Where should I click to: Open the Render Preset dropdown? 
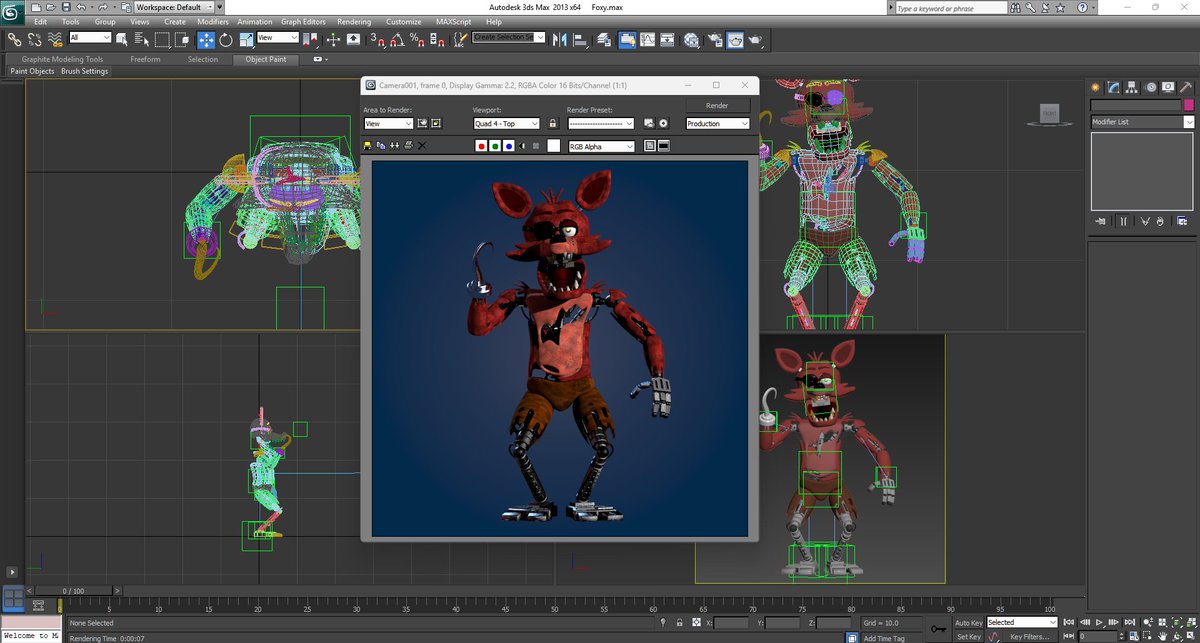(601, 124)
